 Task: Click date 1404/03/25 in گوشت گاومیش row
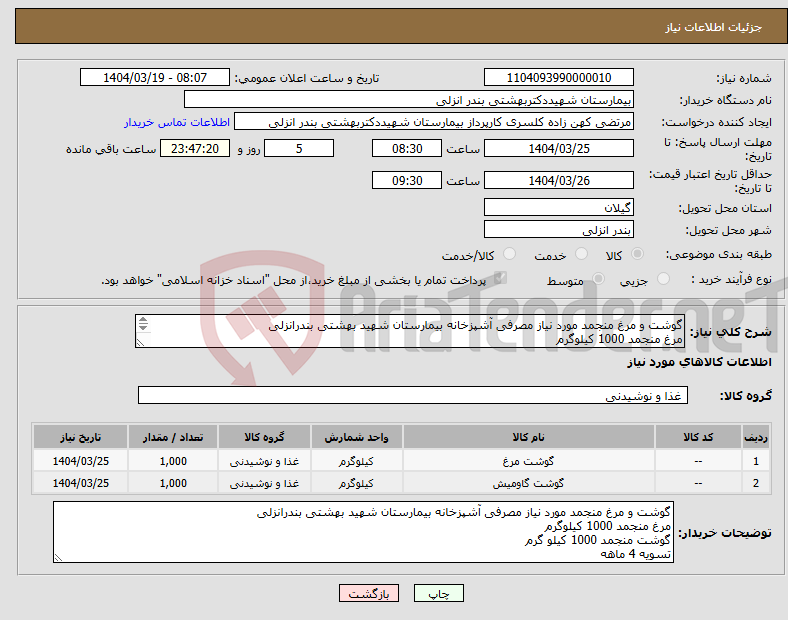tap(80, 483)
